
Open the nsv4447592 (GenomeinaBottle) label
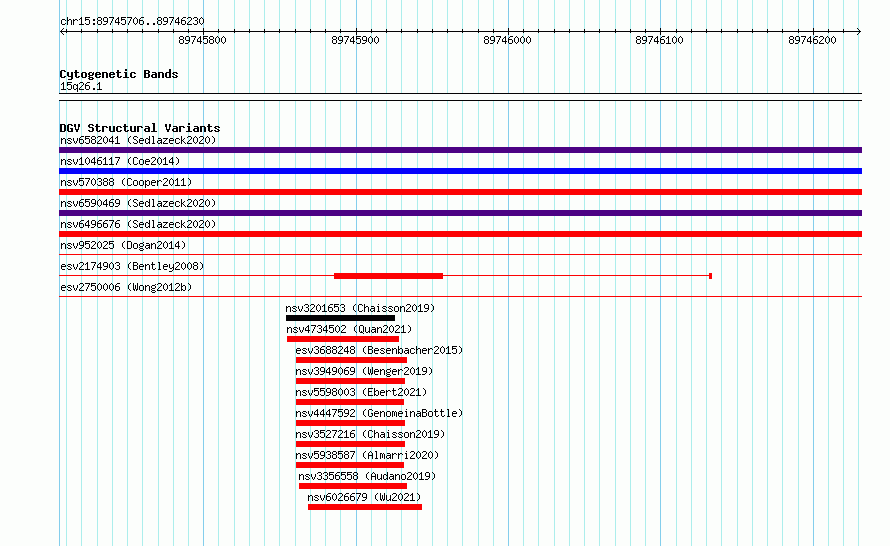379,413
